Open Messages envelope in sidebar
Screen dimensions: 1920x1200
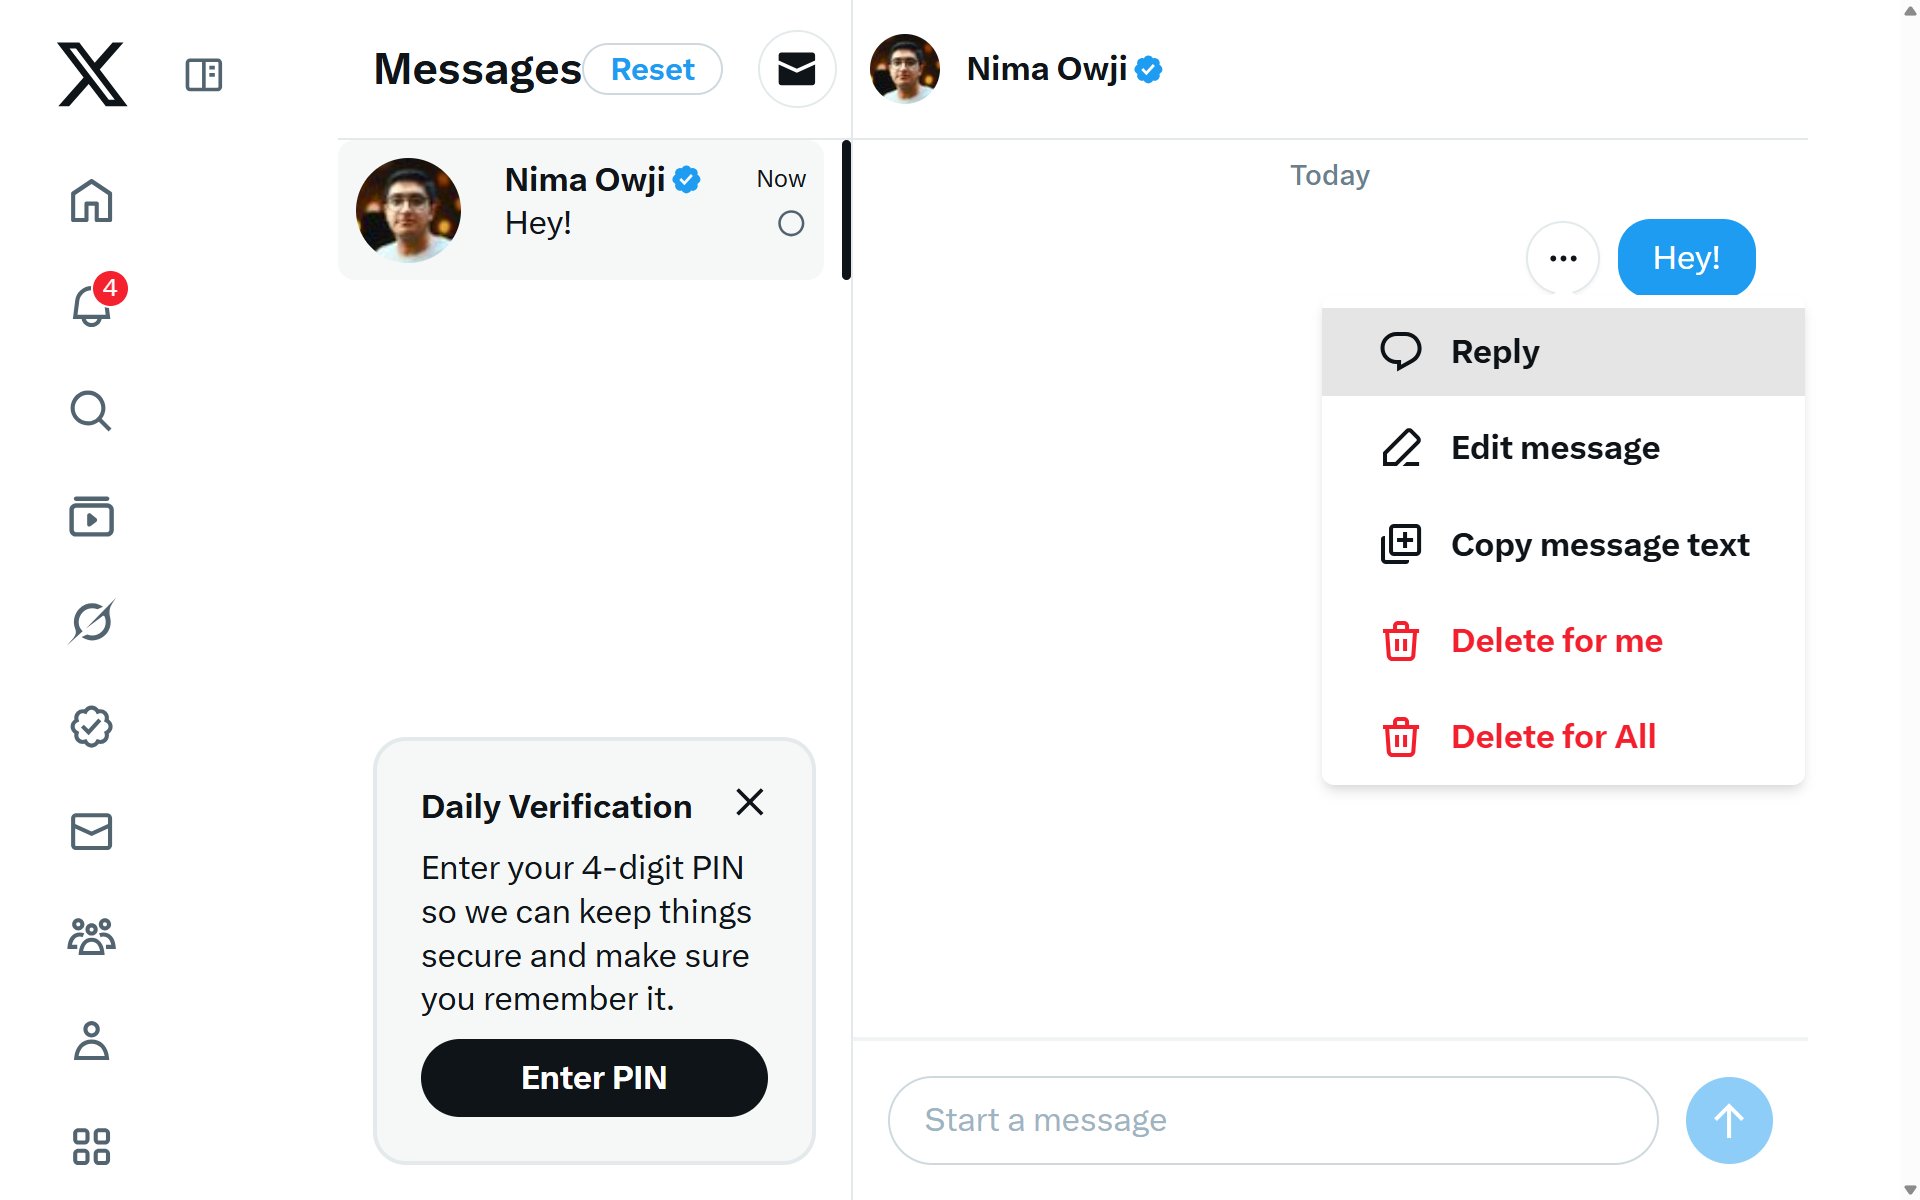point(91,832)
